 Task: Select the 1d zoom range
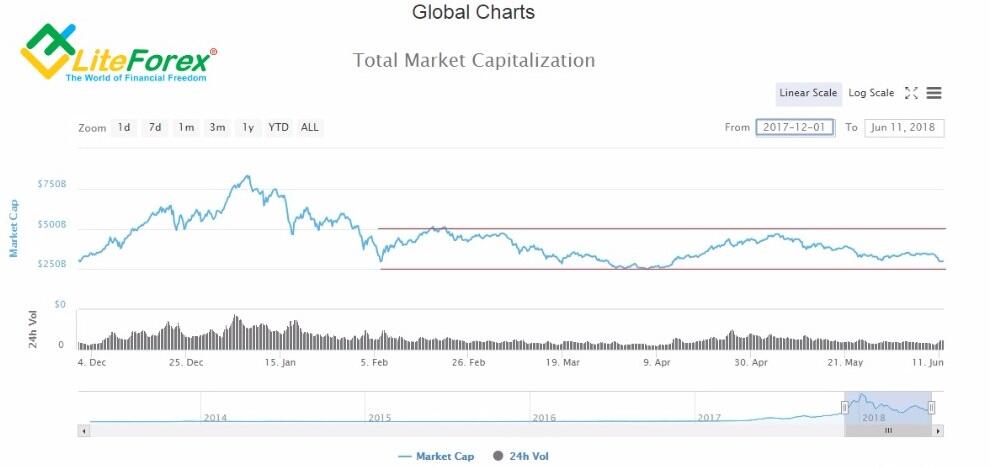tap(124, 128)
